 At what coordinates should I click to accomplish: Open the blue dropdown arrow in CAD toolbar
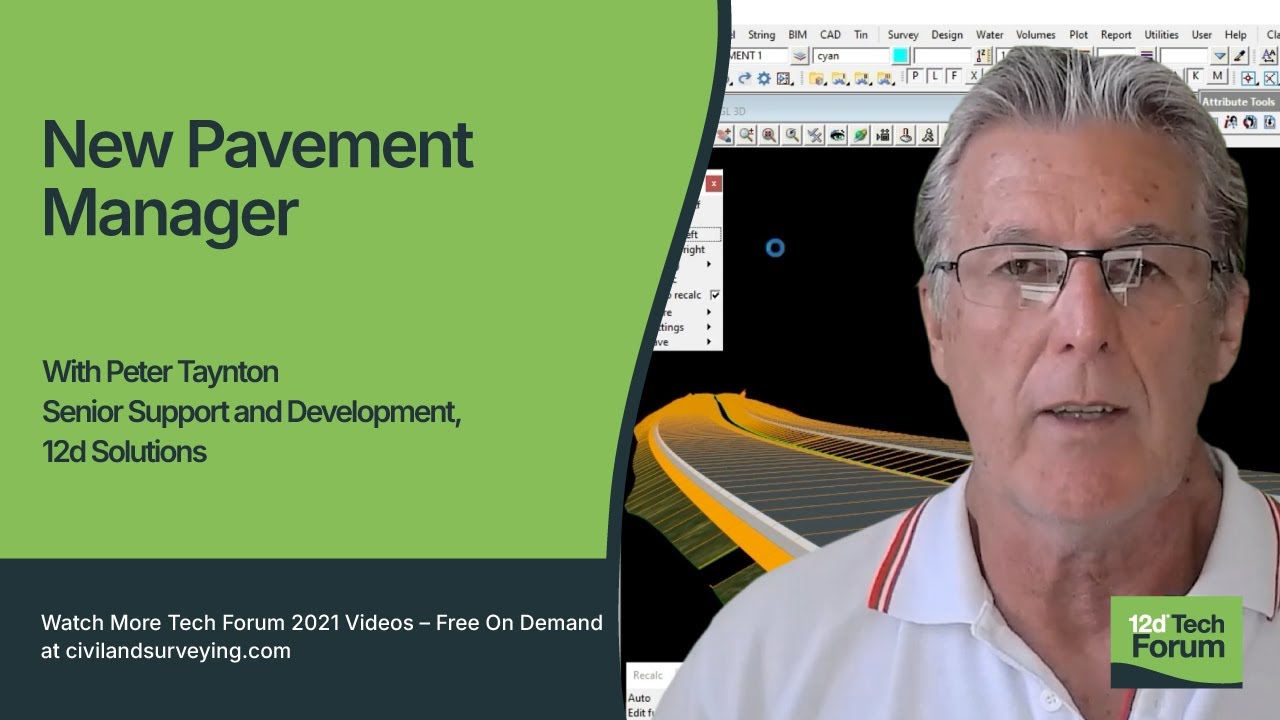[x=1220, y=56]
